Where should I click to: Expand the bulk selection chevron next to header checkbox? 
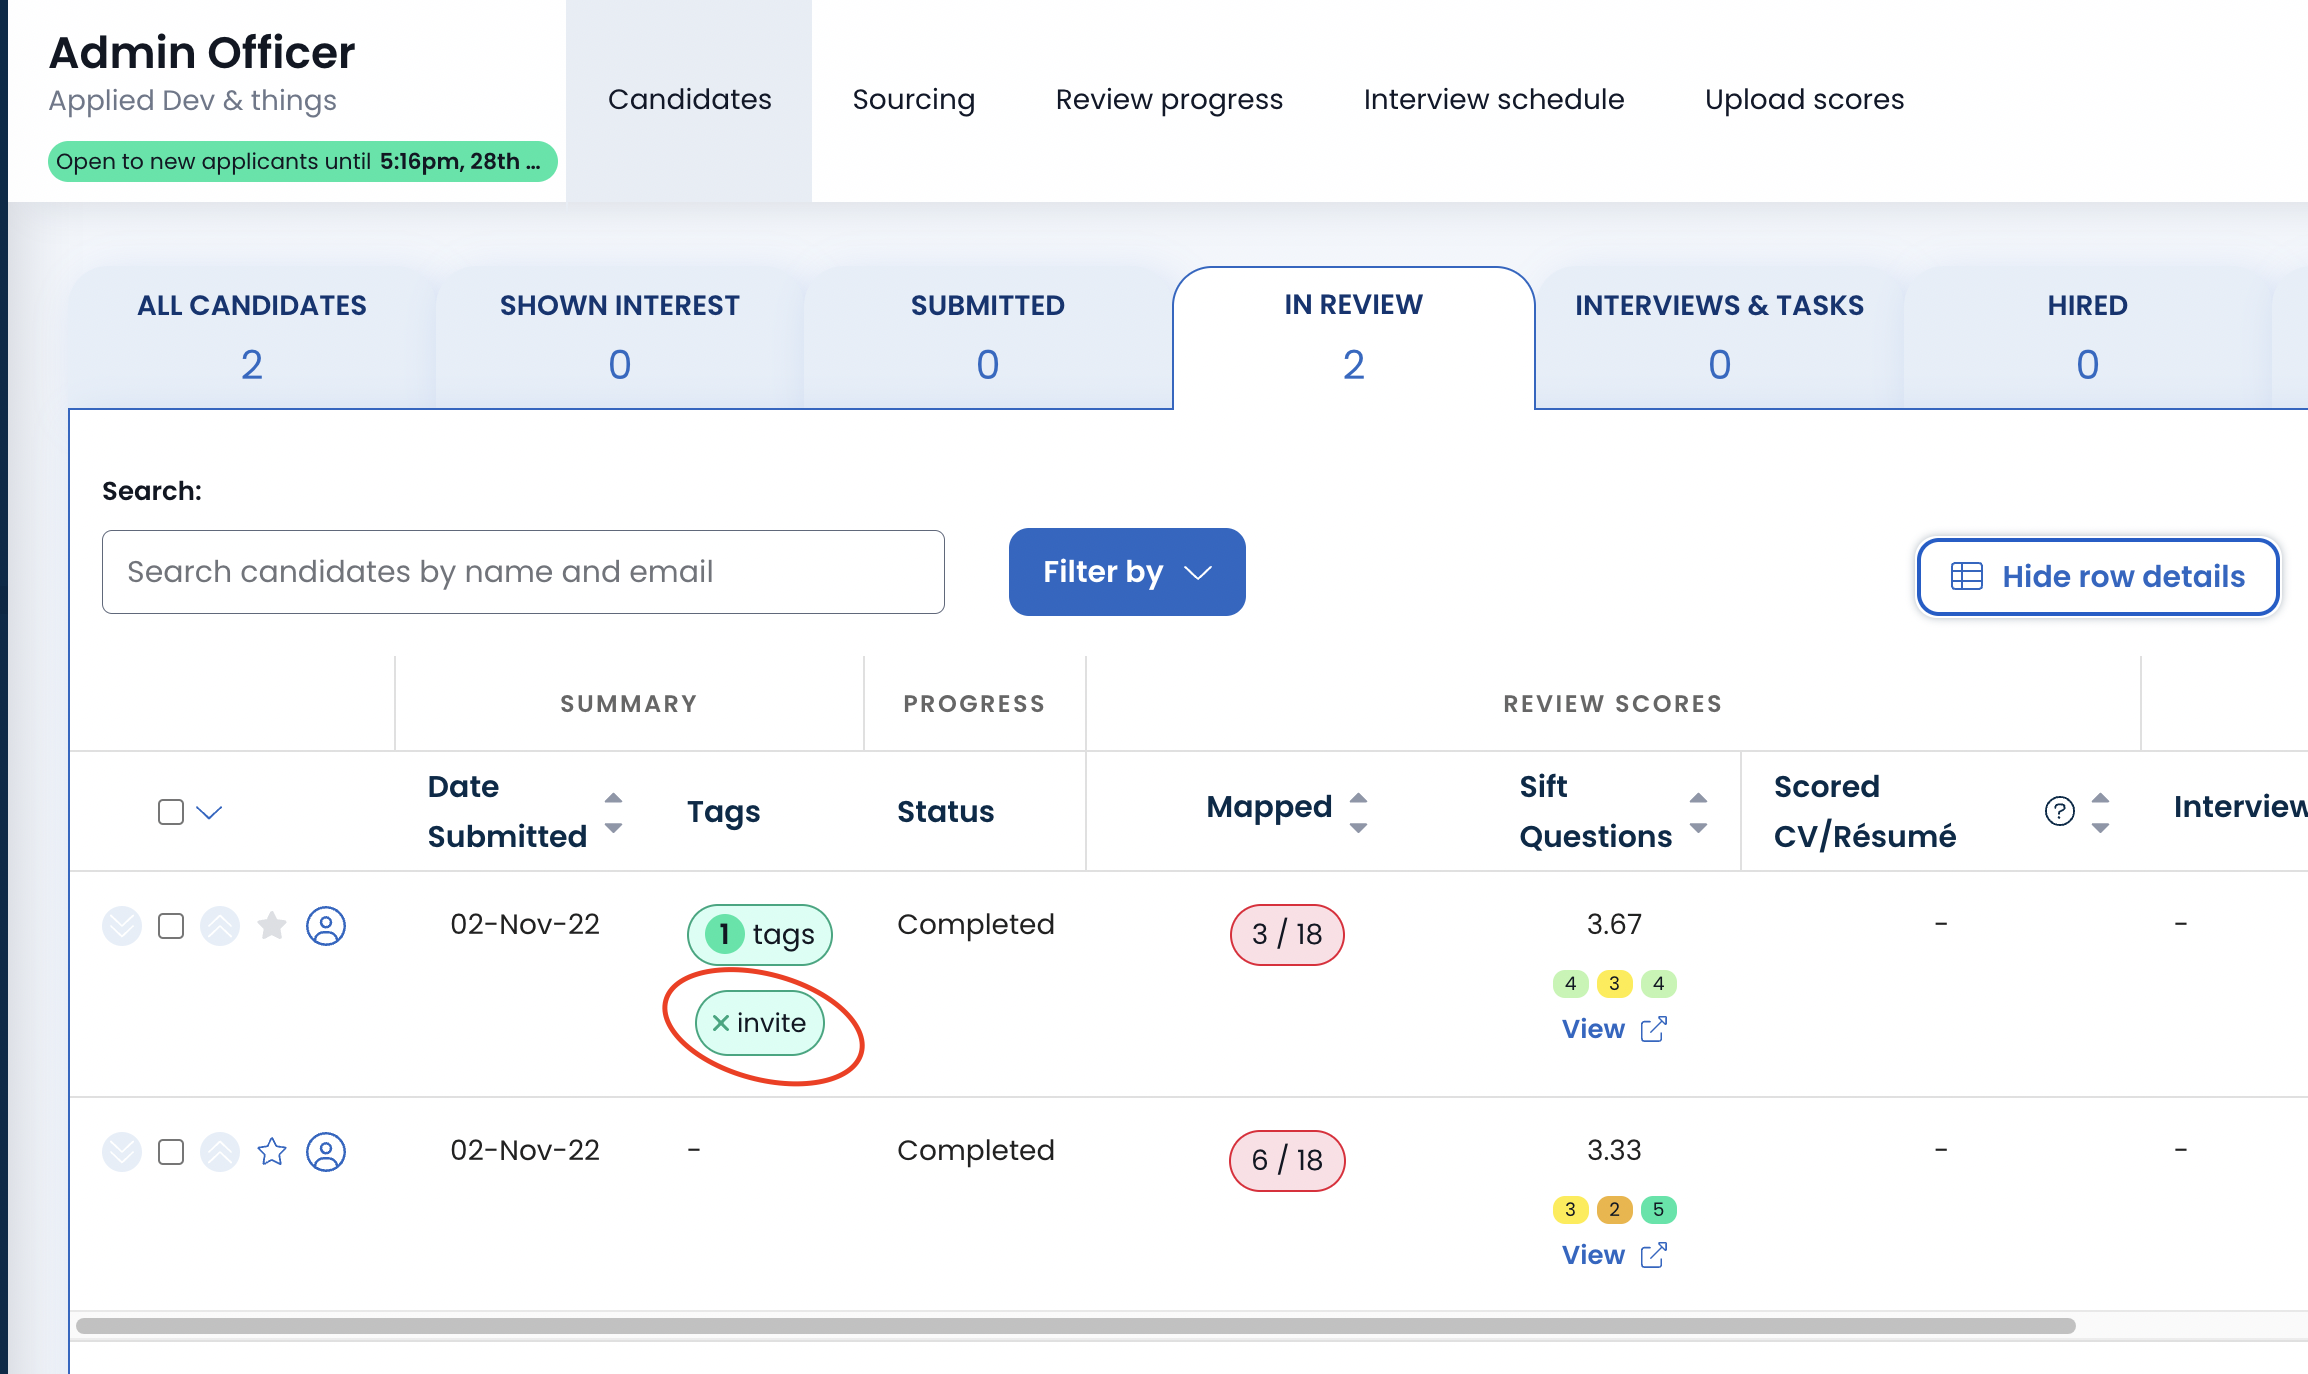point(209,812)
